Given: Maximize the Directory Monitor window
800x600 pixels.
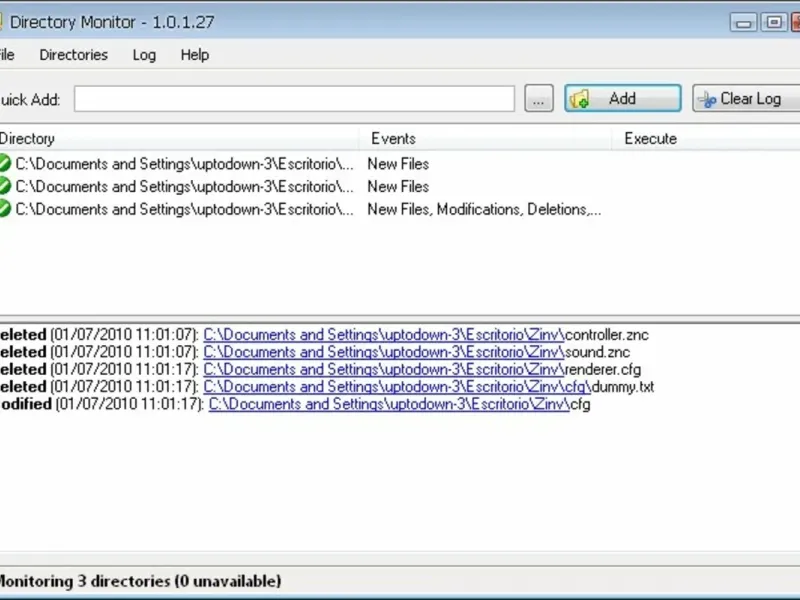Looking at the screenshot, I should point(774,22).
